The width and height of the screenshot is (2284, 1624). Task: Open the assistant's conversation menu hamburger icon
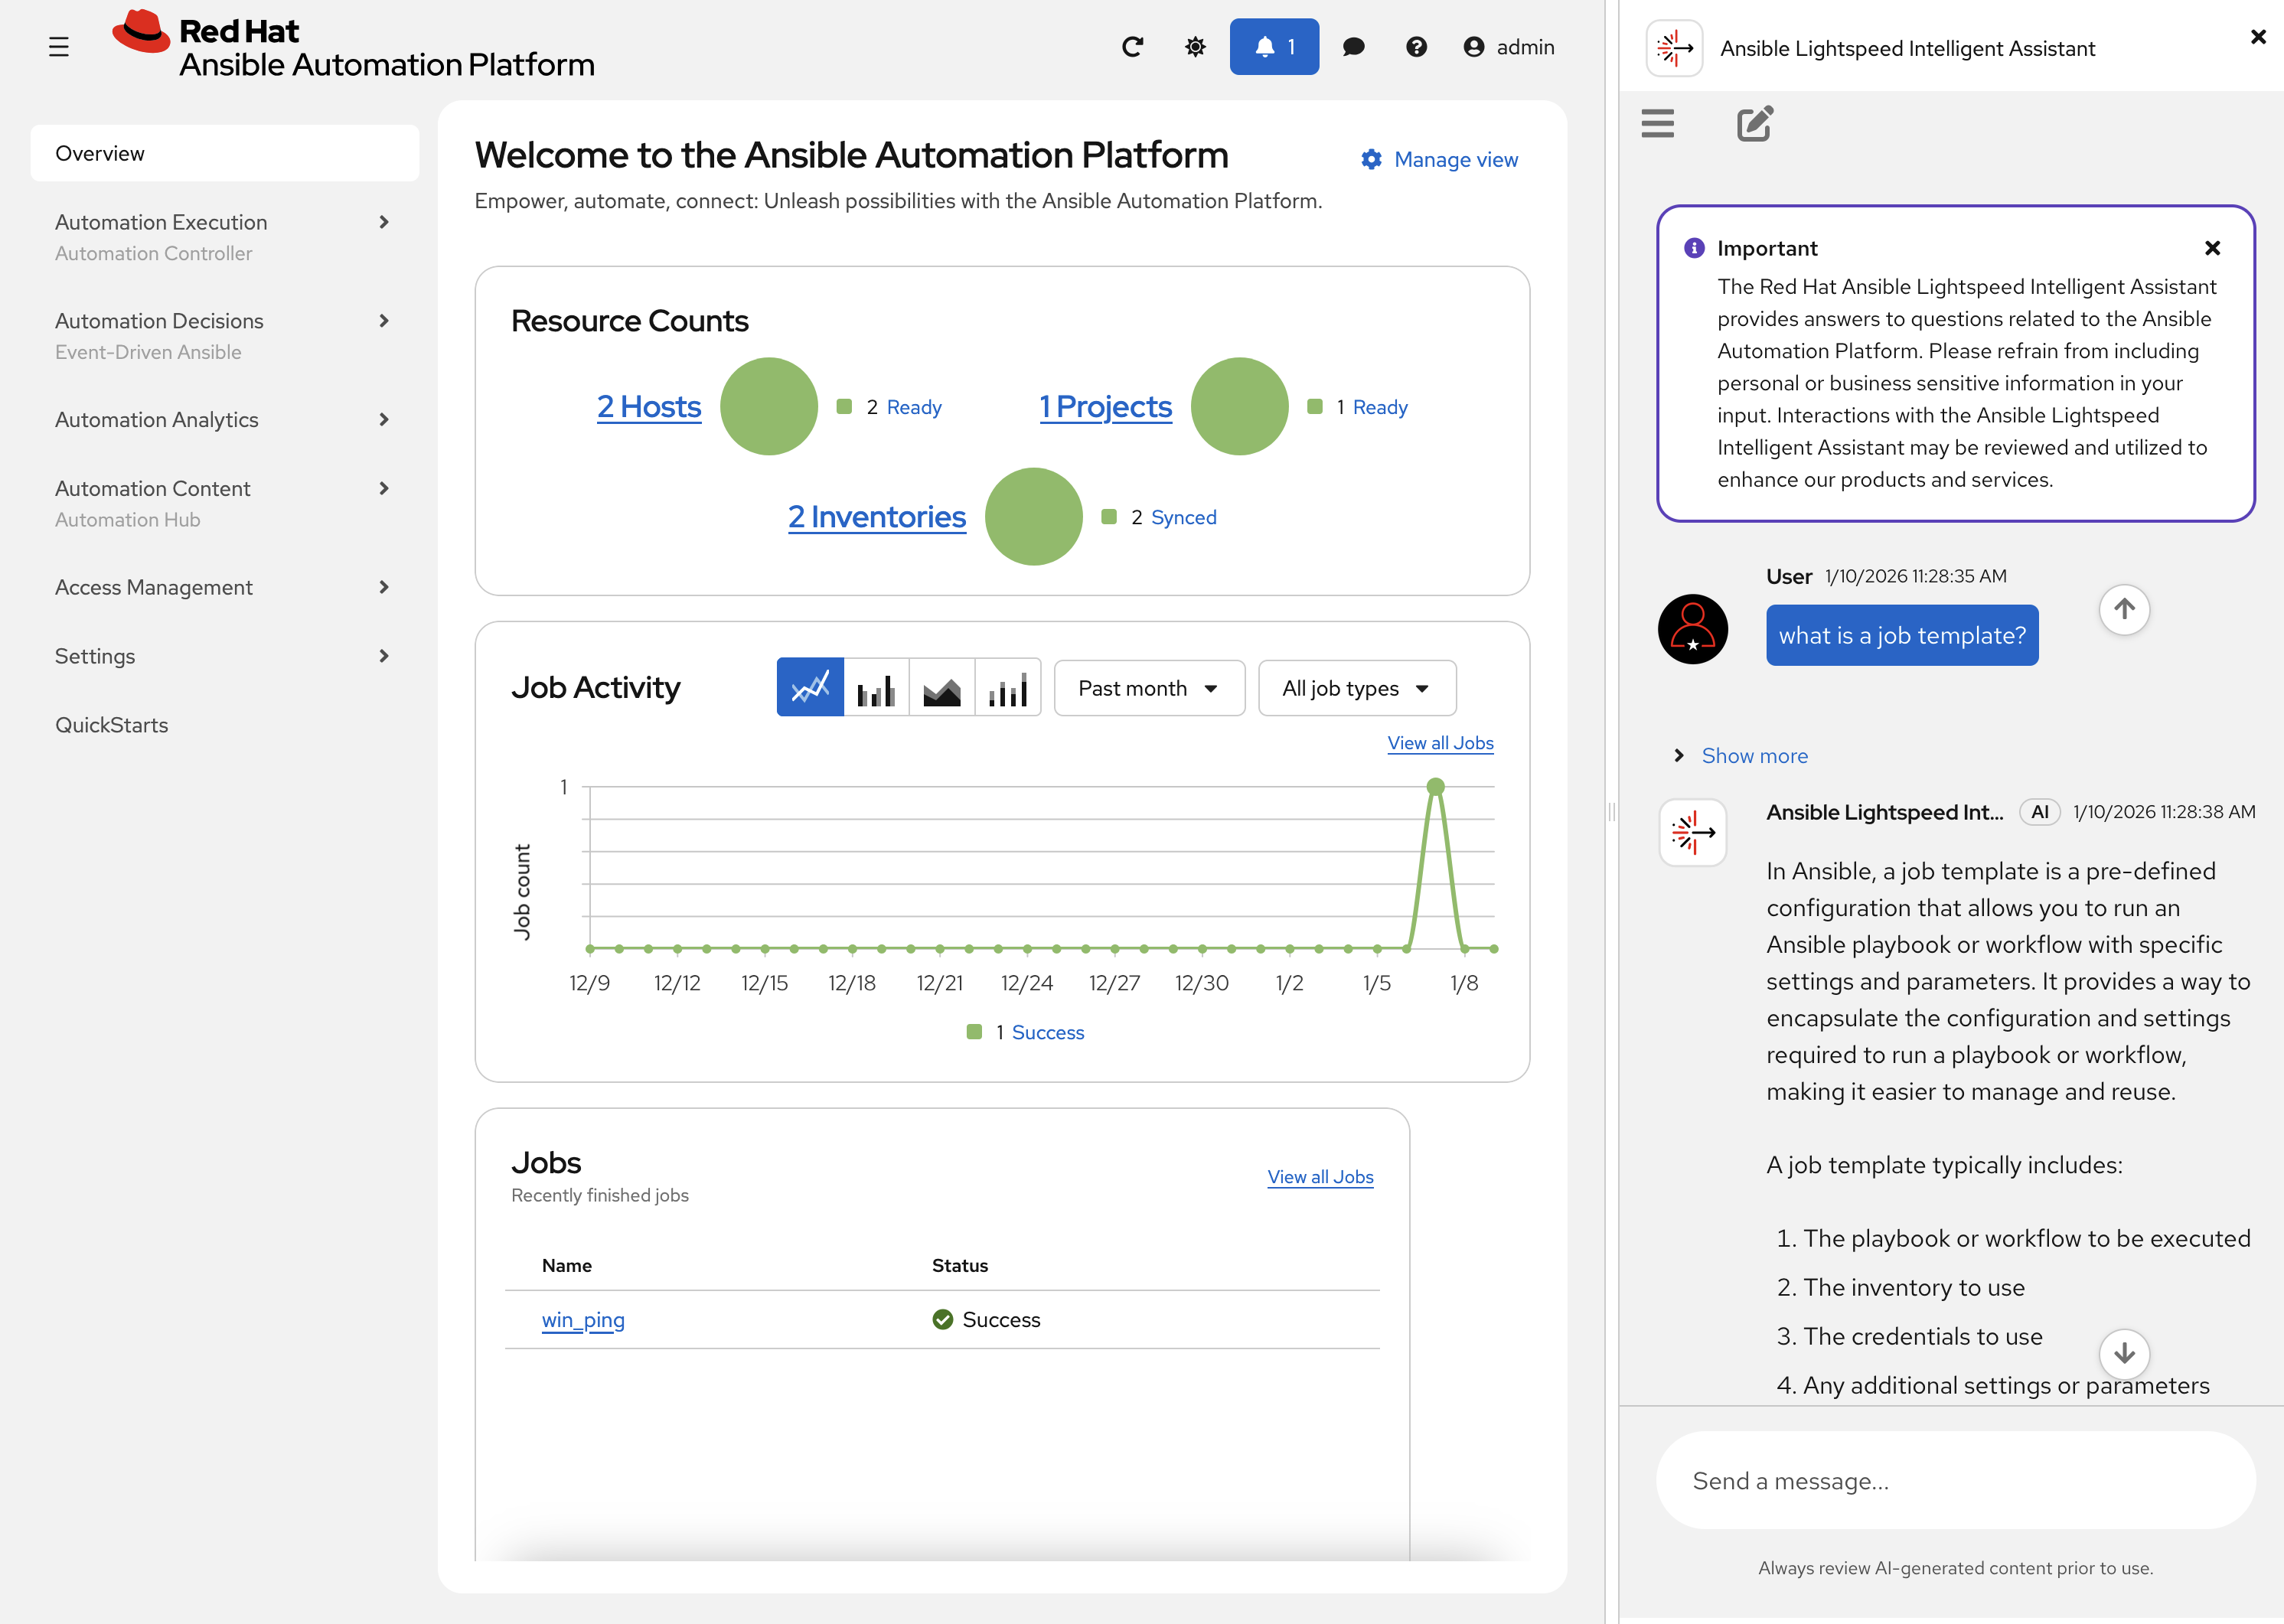tap(1657, 123)
